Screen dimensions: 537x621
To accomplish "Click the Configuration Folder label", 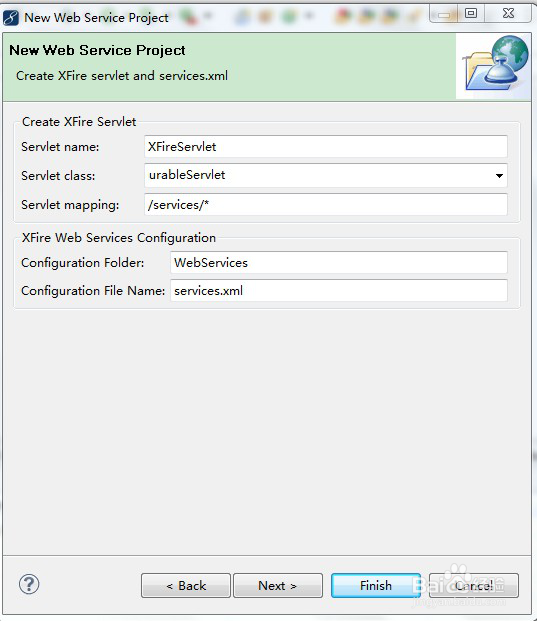I will 83,263.
